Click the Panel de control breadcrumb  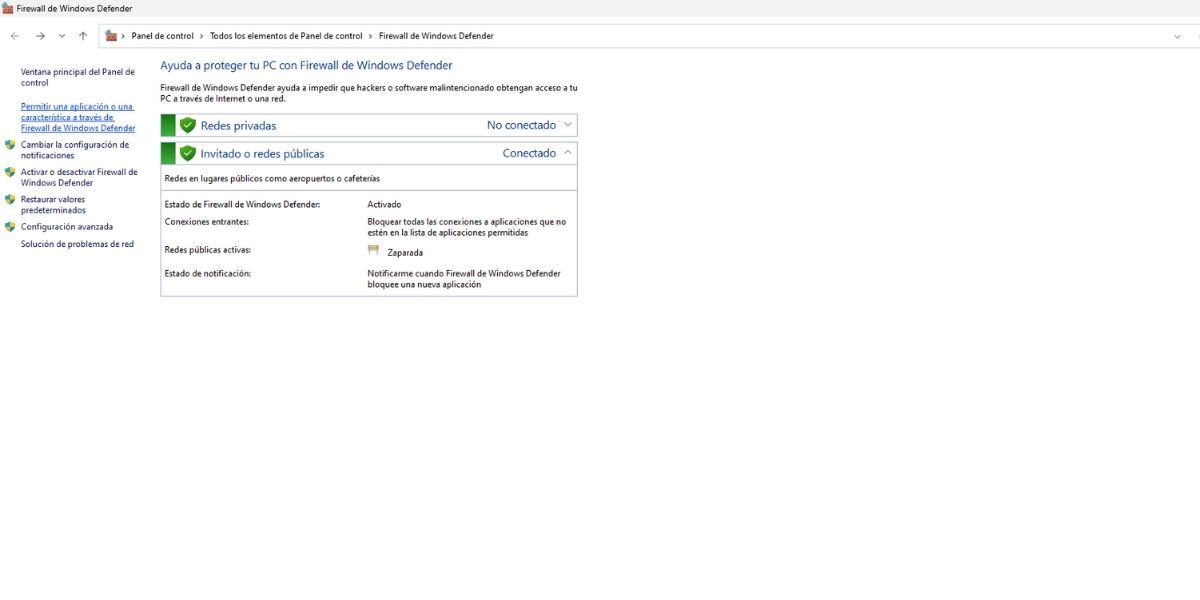(163, 36)
